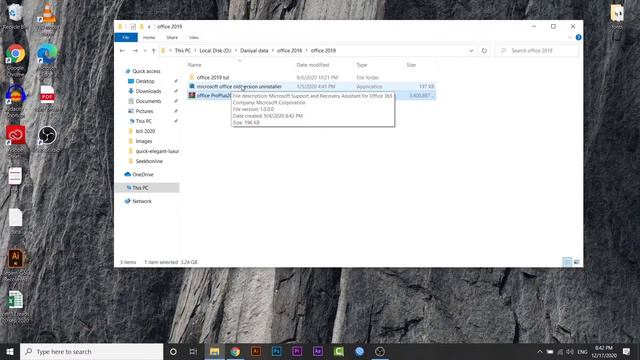Open the notification center icon
Image resolution: width=640 pixels, height=360 pixels.
coord(626,351)
